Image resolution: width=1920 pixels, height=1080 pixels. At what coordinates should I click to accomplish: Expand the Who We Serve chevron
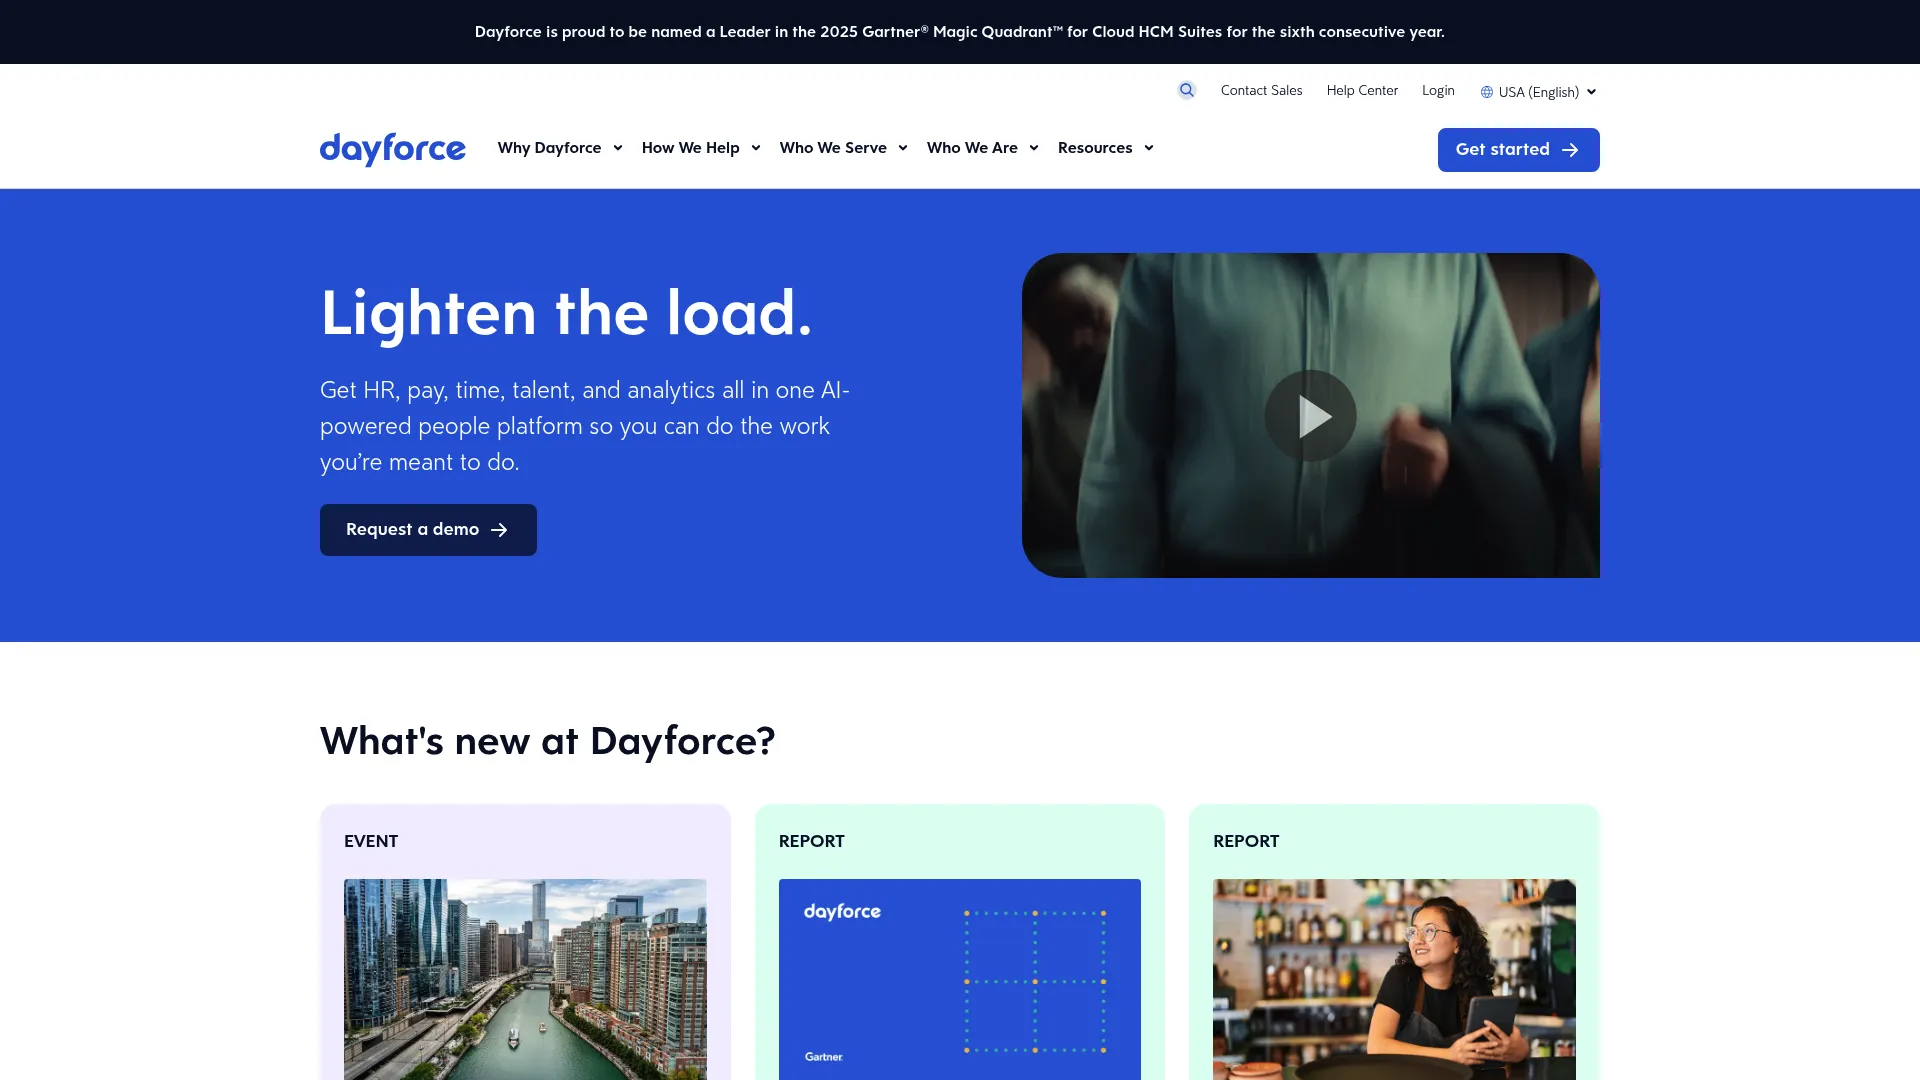pyautogui.click(x=903, y=148)
